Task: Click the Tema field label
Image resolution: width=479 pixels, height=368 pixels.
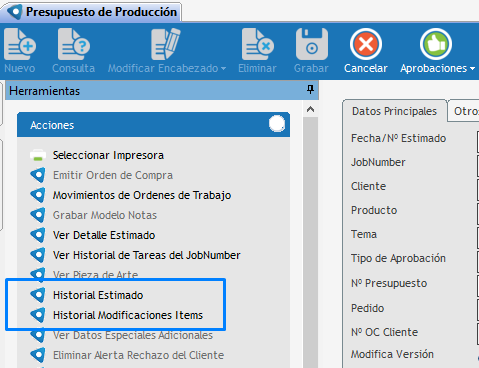Action: coord(364,234)
